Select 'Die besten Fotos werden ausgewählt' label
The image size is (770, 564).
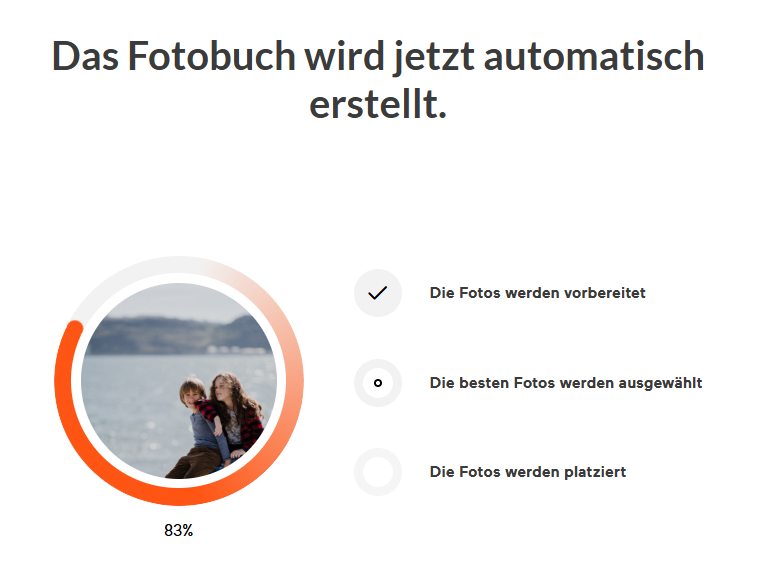pos(565,383)
